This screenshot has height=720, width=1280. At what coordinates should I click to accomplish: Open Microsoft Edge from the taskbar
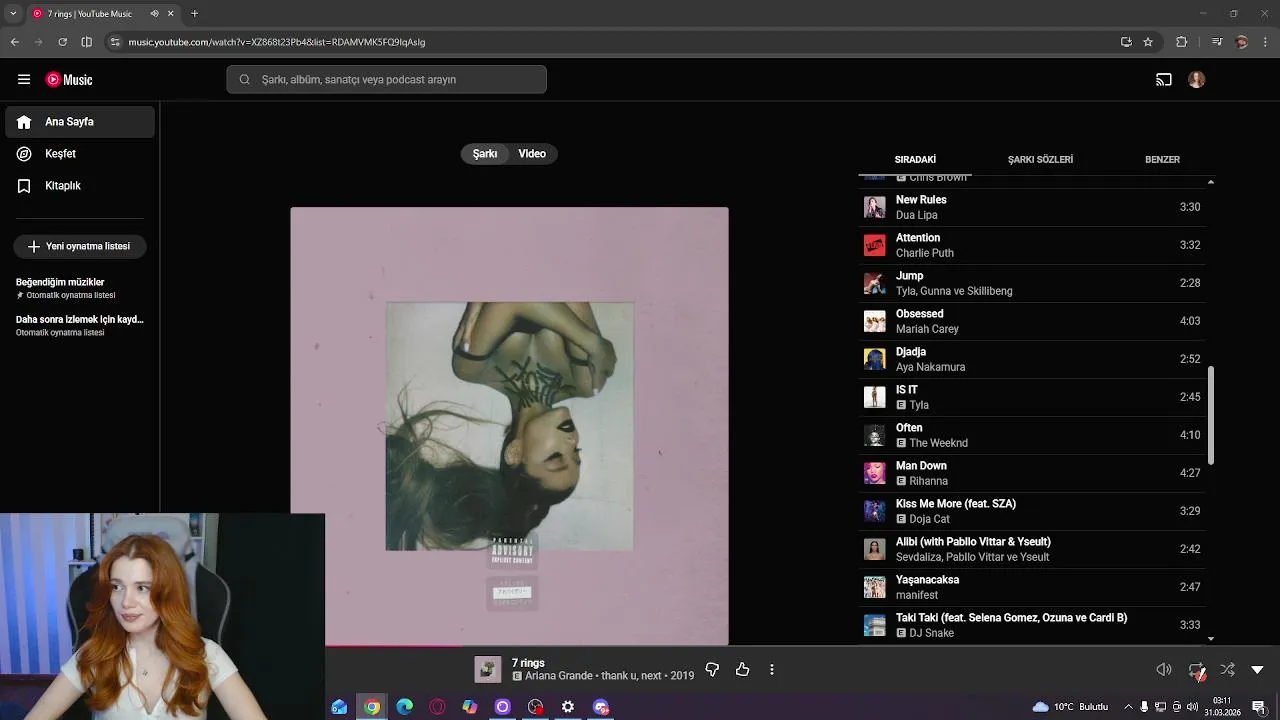coord(404,707)
